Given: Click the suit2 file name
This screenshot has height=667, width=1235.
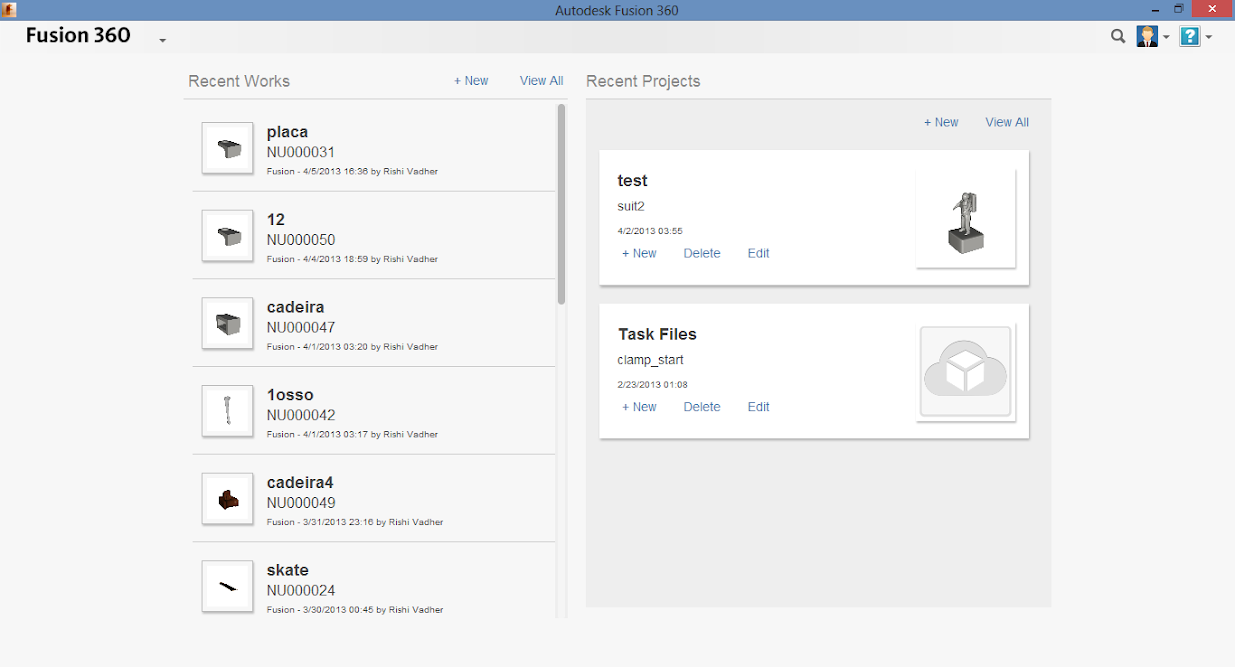Looking at the screenshot, I should 631,206.
